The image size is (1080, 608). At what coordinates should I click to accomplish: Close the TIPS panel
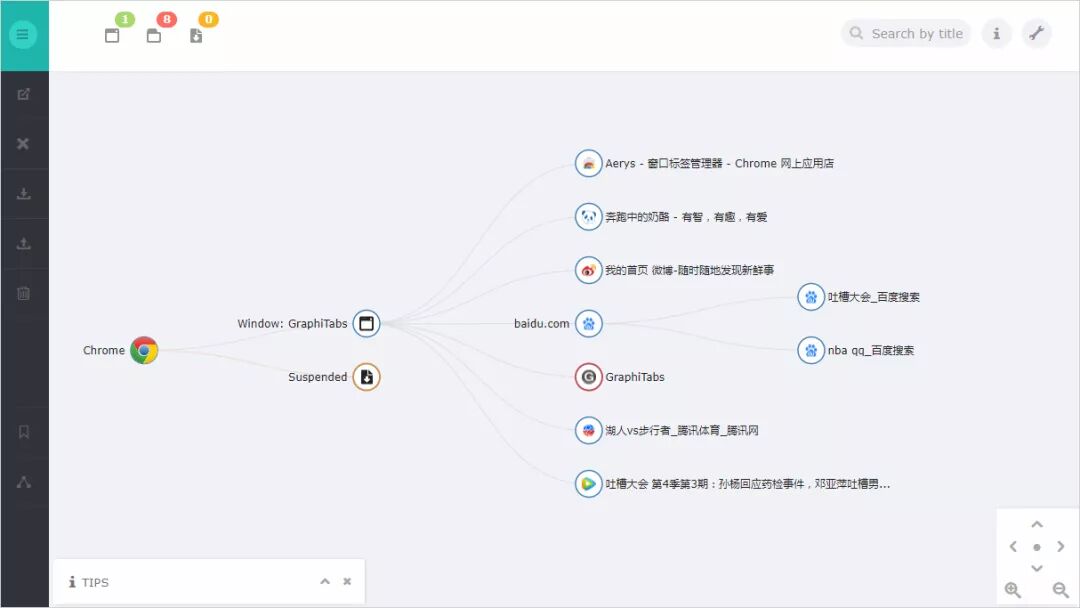(x=347, y=581)
